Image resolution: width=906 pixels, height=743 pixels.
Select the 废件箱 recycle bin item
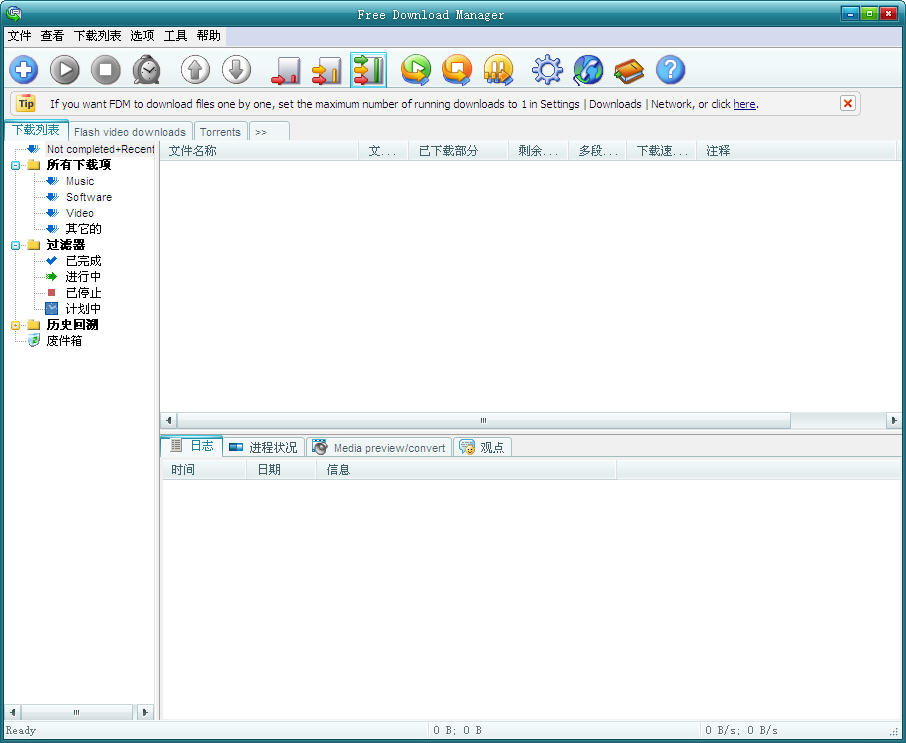[x=64, y=341]
